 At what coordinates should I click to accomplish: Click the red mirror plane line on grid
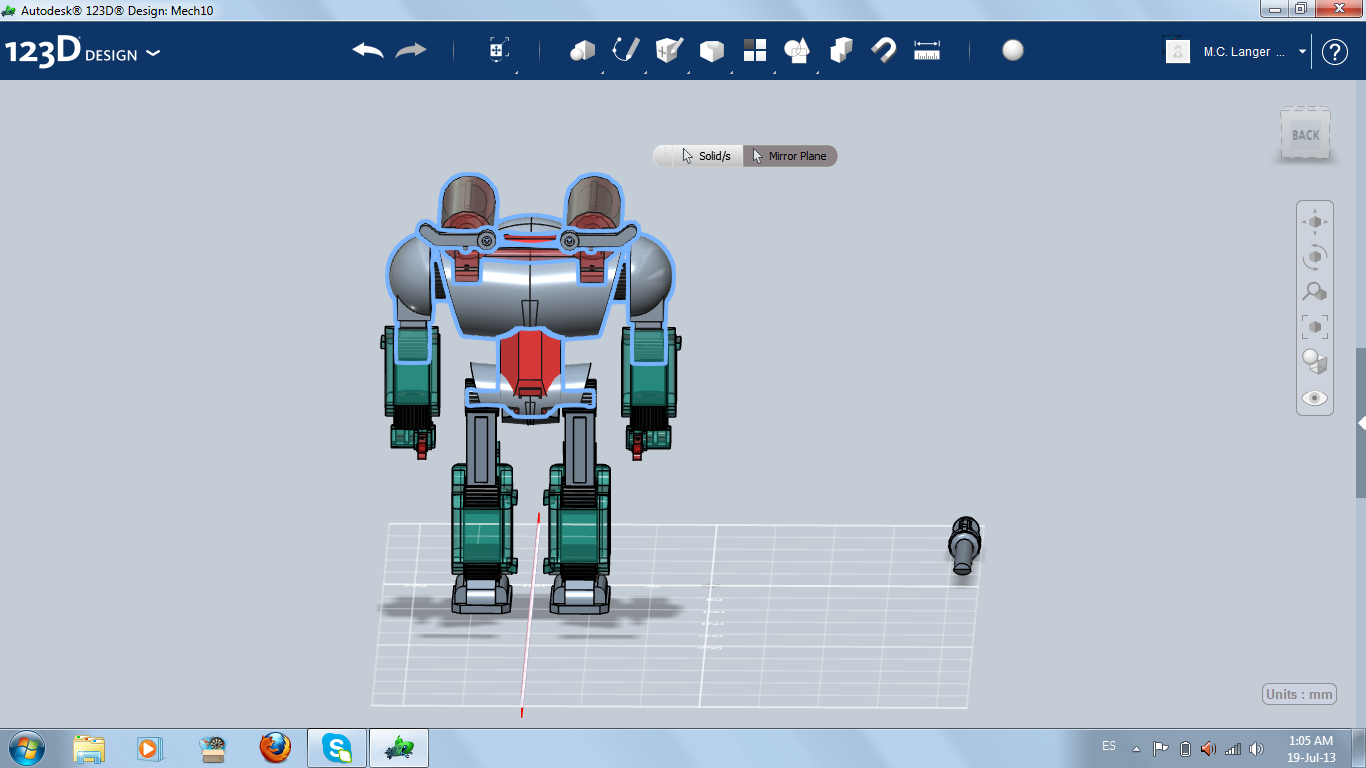pyautogui.click(x=530, y=615)
